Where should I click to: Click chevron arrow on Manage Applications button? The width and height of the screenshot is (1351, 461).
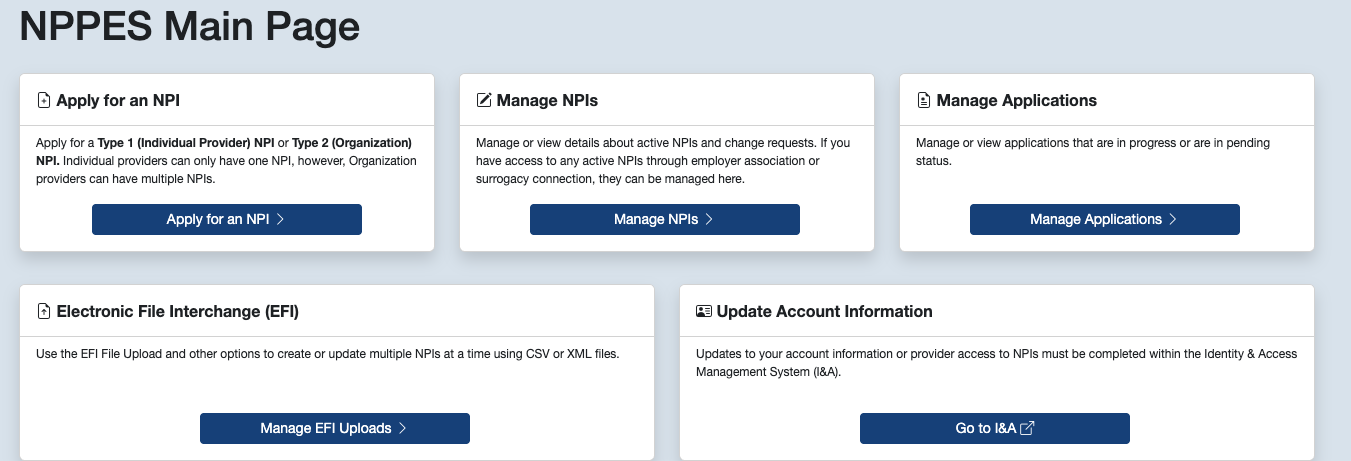(1173, 219)
